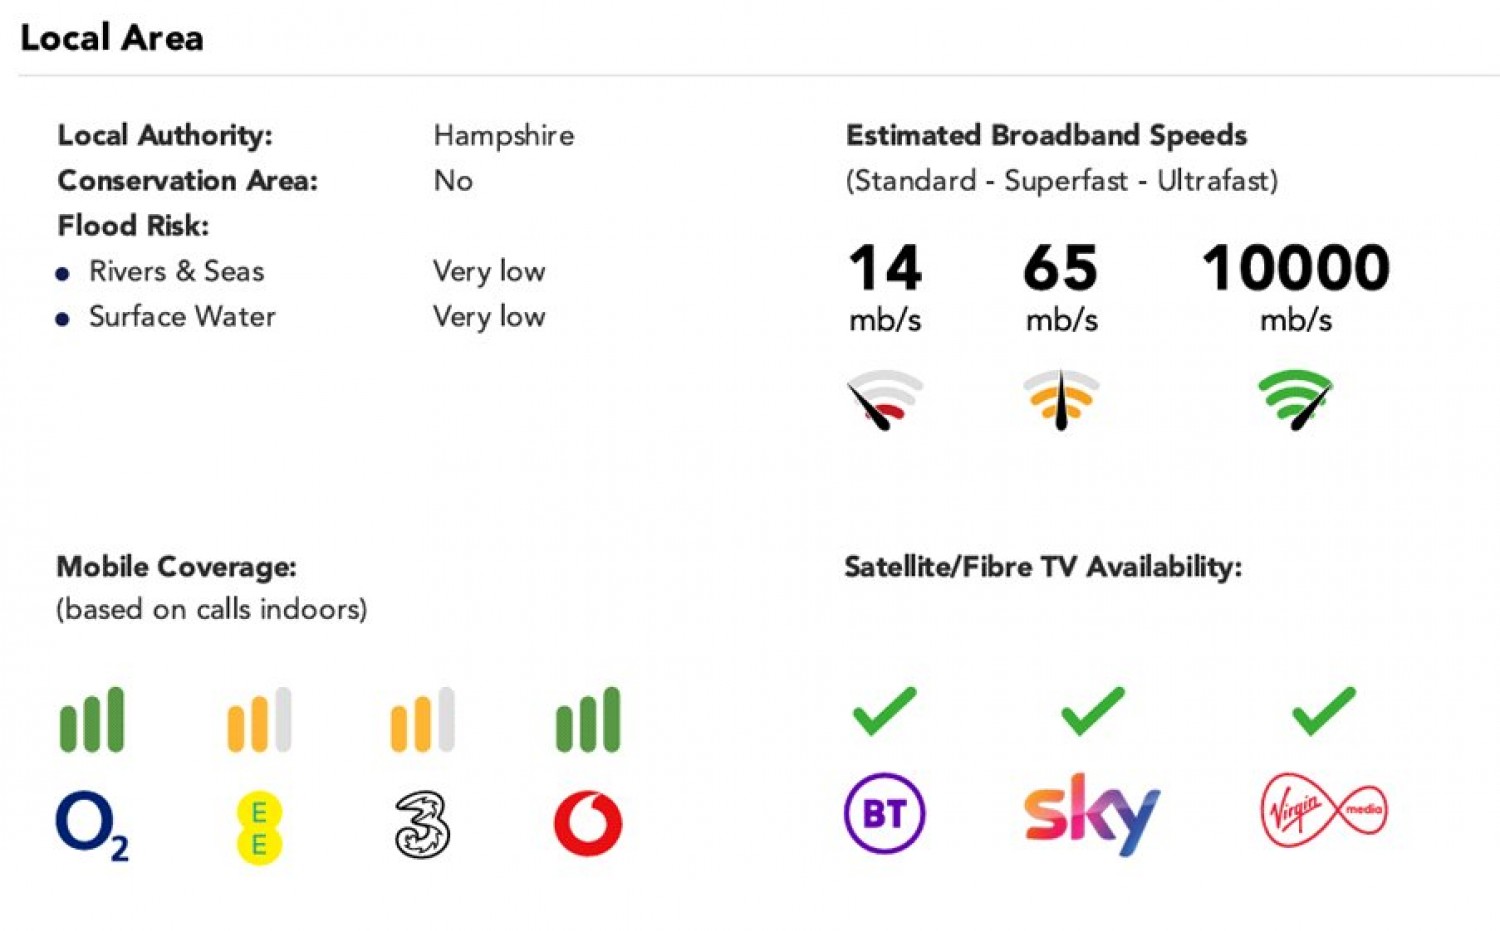Click the Local Area section heading
1500x931 pixels.
(112, 38)
